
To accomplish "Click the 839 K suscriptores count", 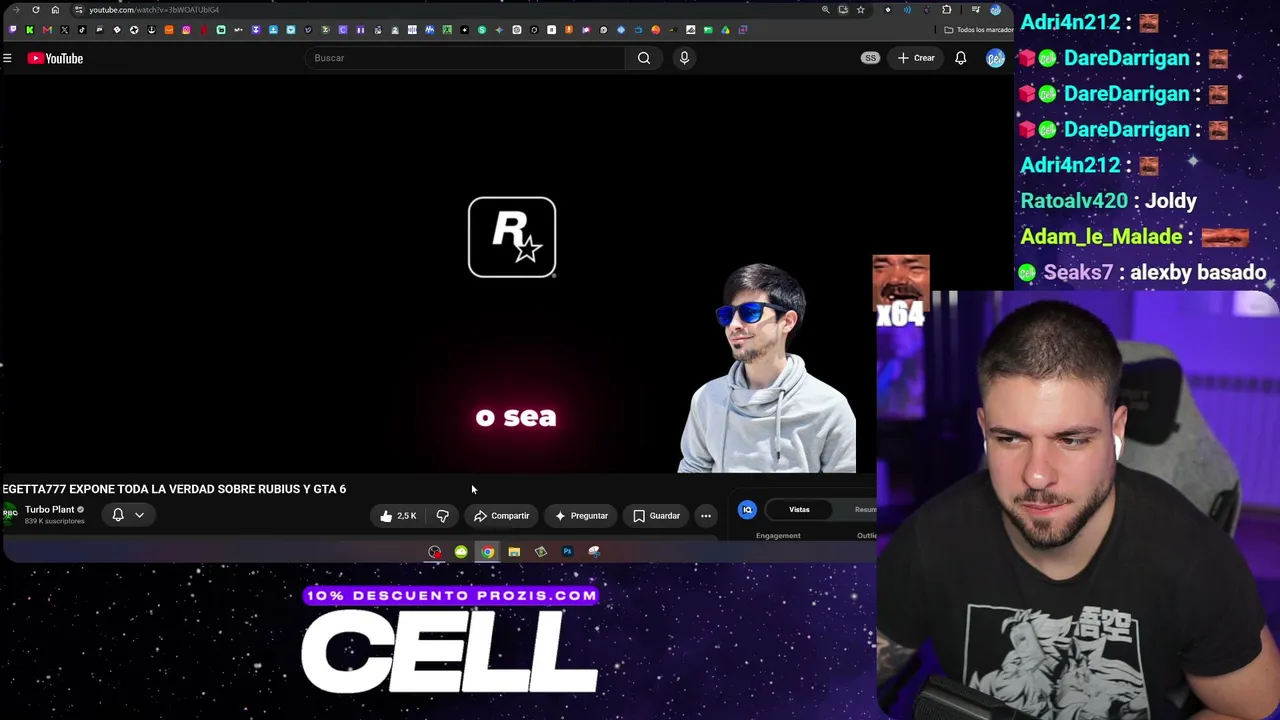I will pos(55,521).
